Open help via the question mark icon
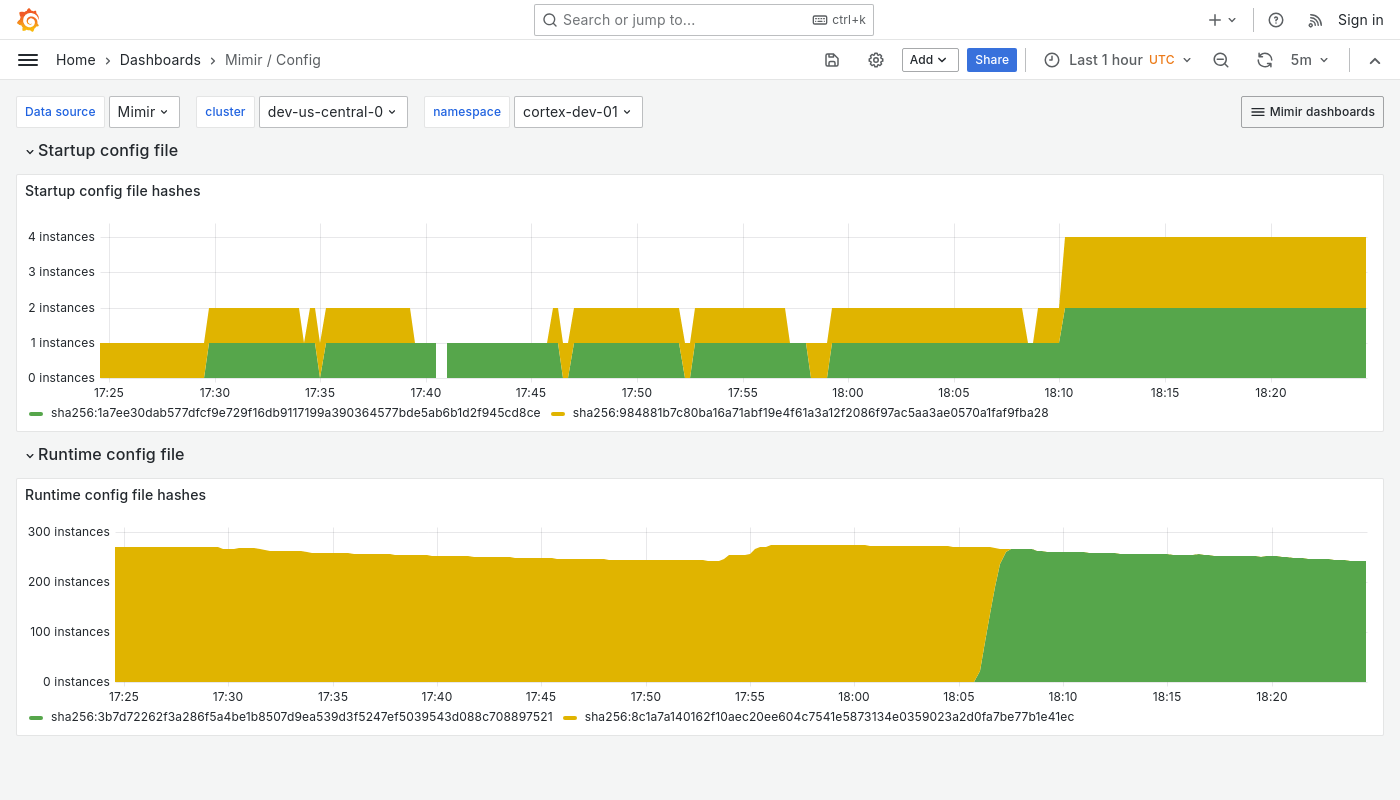The image size is (1400, 800). 1275,20
